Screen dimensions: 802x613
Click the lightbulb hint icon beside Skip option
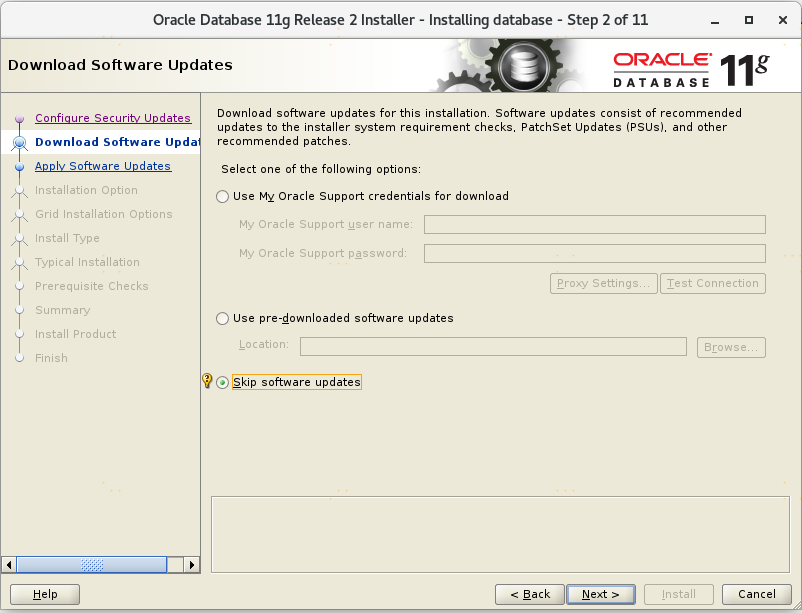coord(207,381)
